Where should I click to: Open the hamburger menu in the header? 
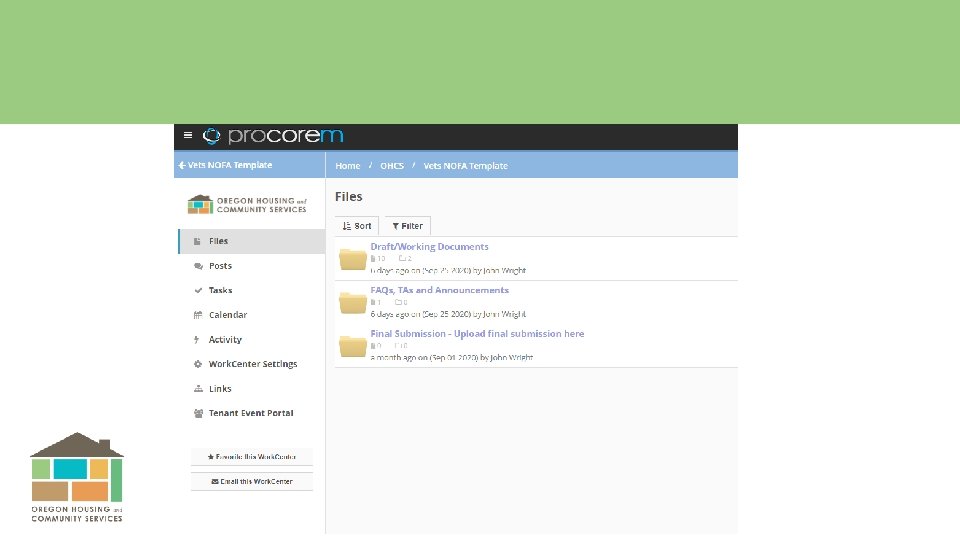(188, 135)
